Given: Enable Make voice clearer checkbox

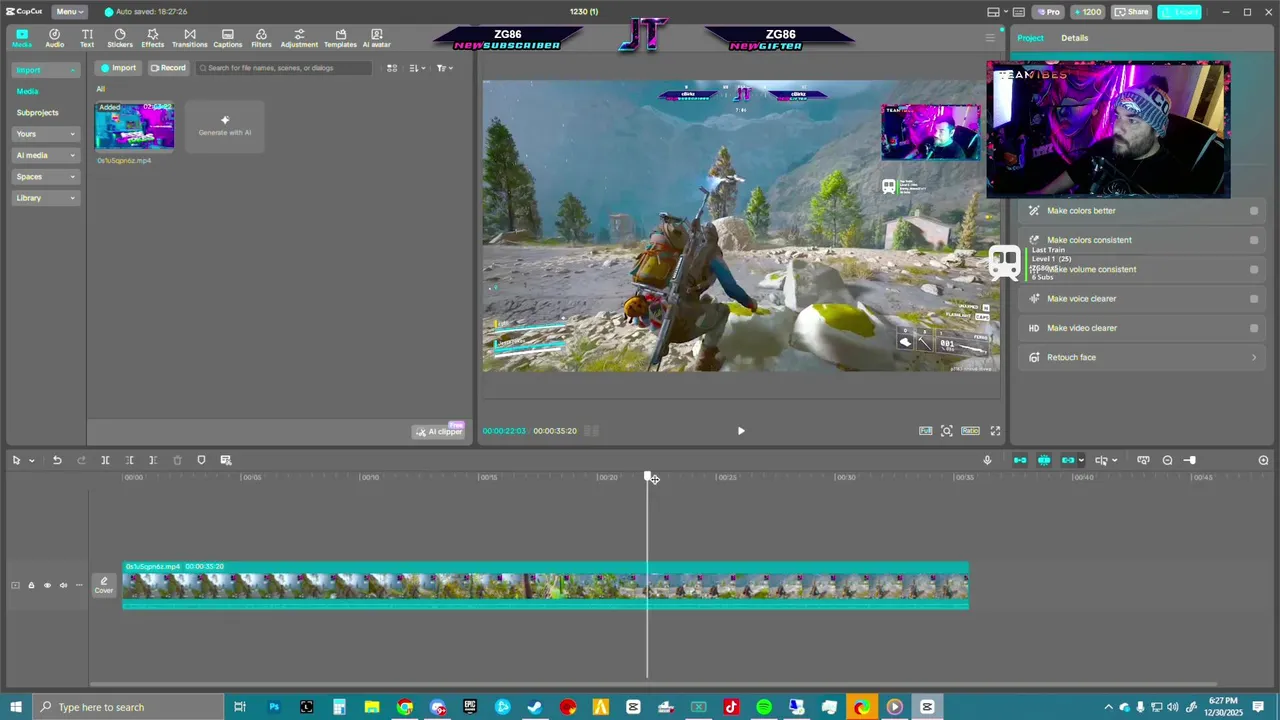Looking at the screenshot, I should (1254, 299).
